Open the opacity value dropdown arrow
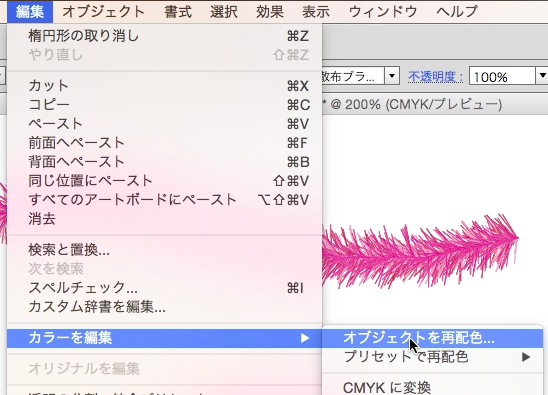 [x=542, y=76]
